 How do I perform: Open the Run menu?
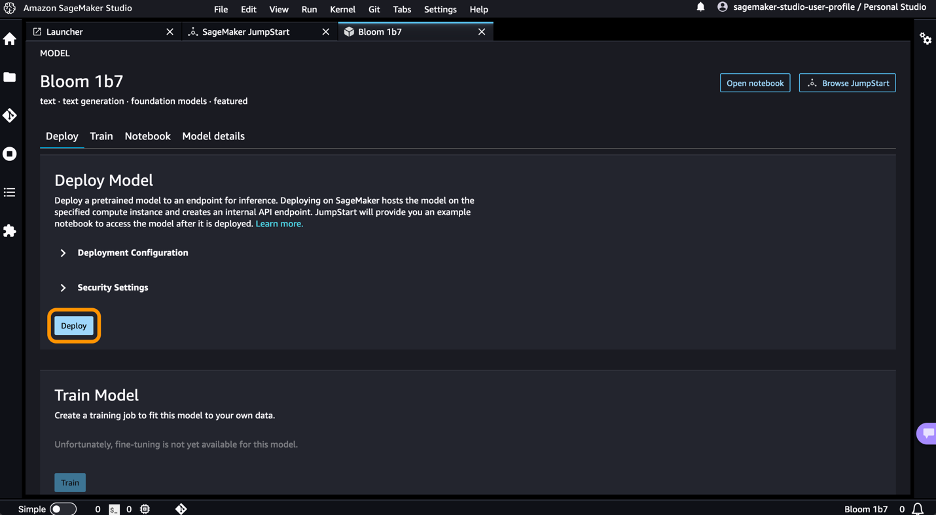pyautogui.click(x=309, y=10)
